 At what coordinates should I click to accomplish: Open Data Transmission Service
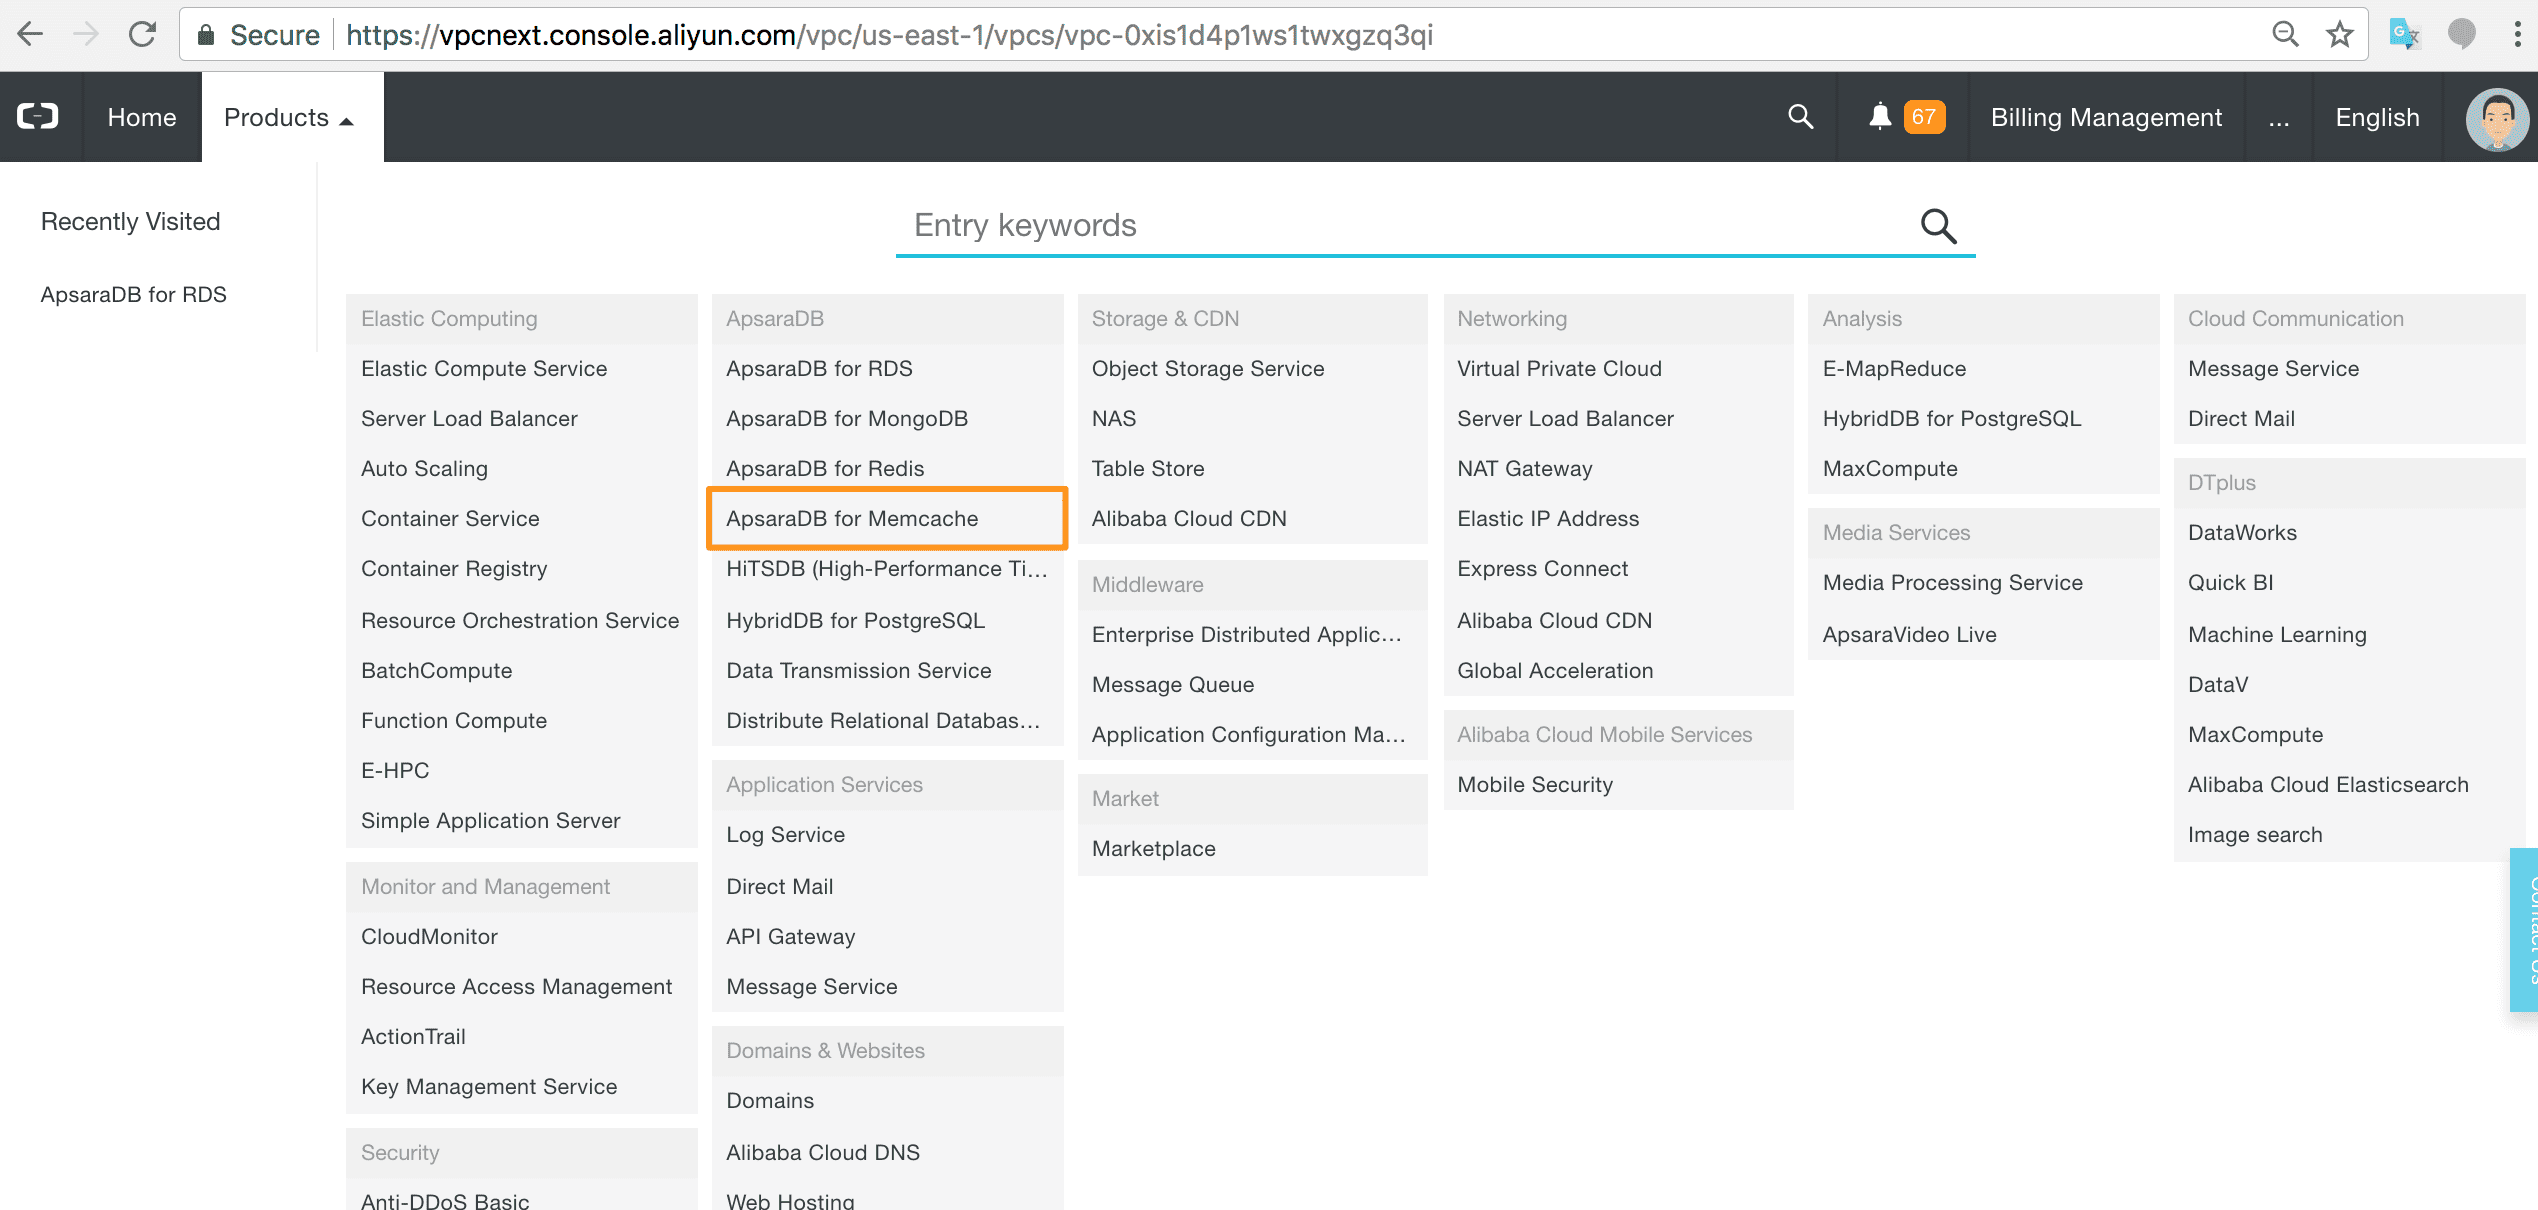tap(858, 670)
